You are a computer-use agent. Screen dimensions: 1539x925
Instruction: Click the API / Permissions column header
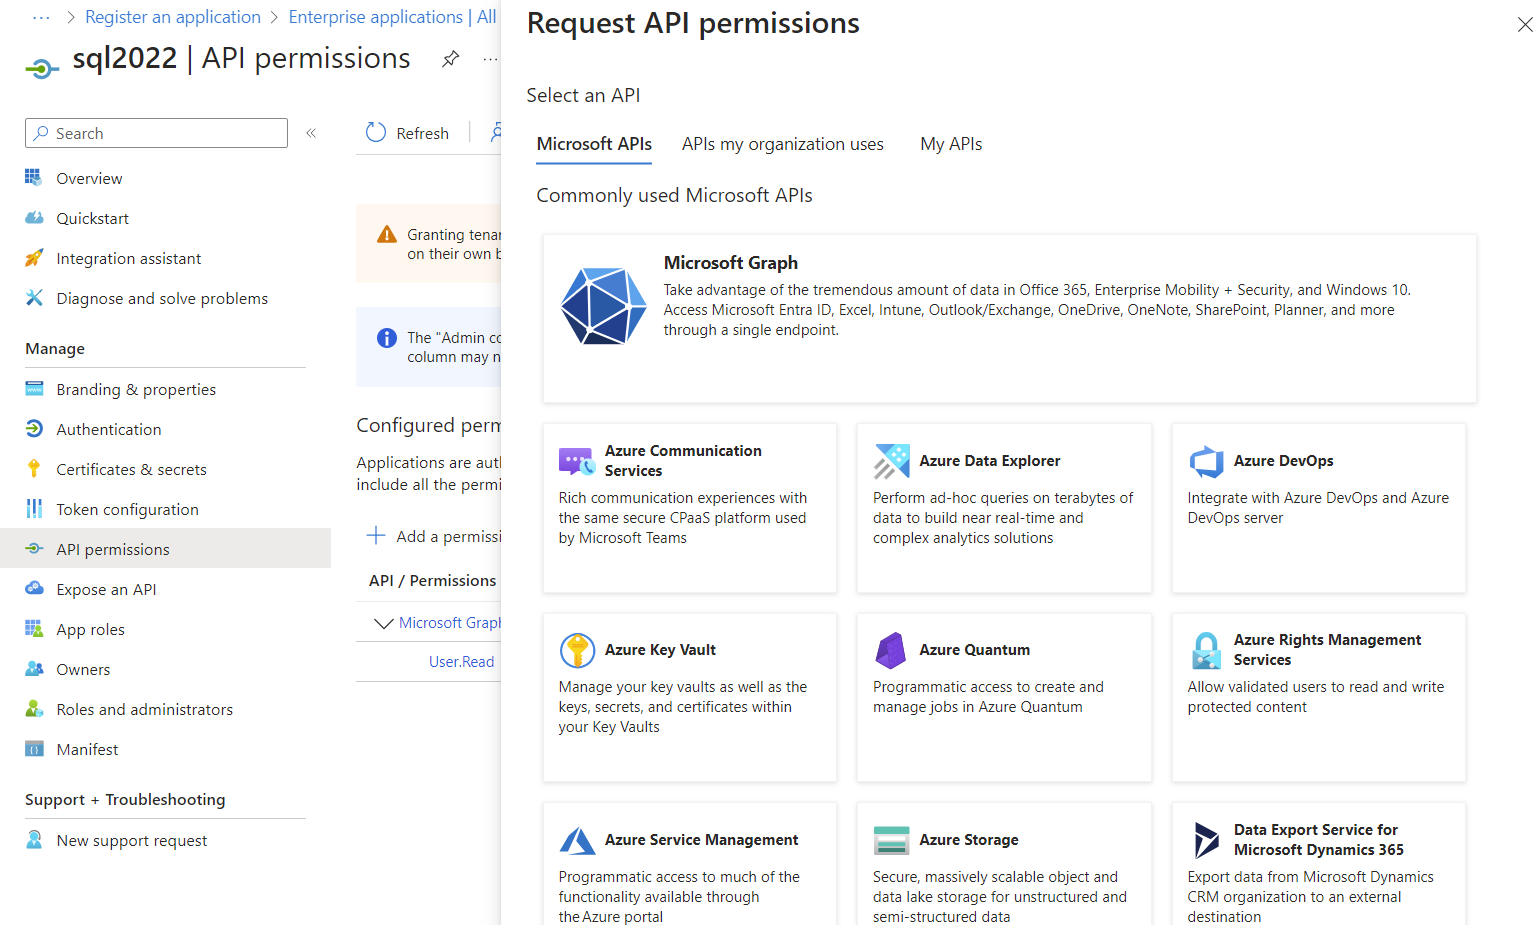pyautogui.click(x=432, y=580)
